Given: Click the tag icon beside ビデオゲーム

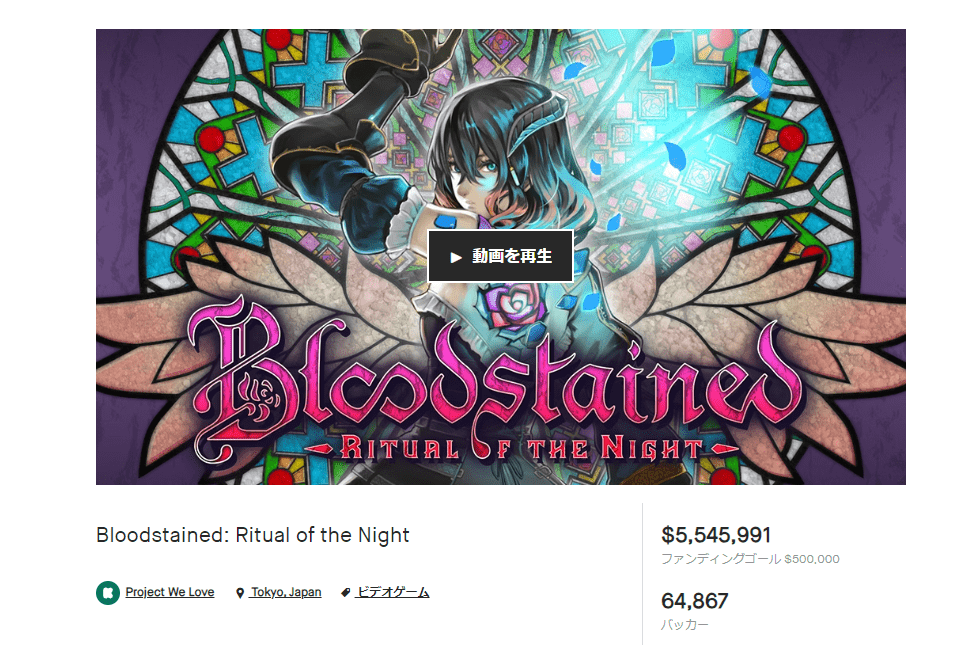Looking at the screenshot, I should (346, 593).
